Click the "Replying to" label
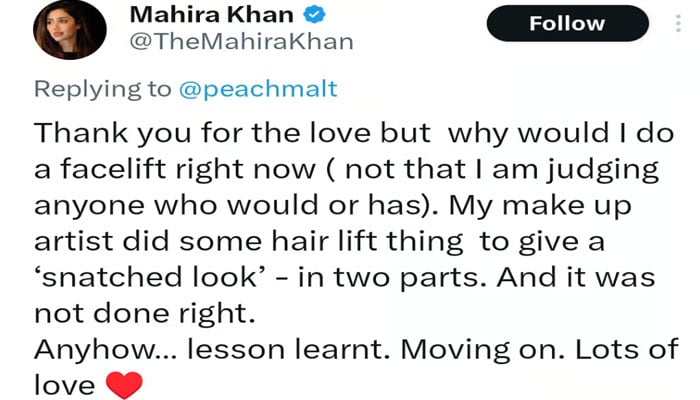This screenshot has width=700, height=400. tap(102, 89)
